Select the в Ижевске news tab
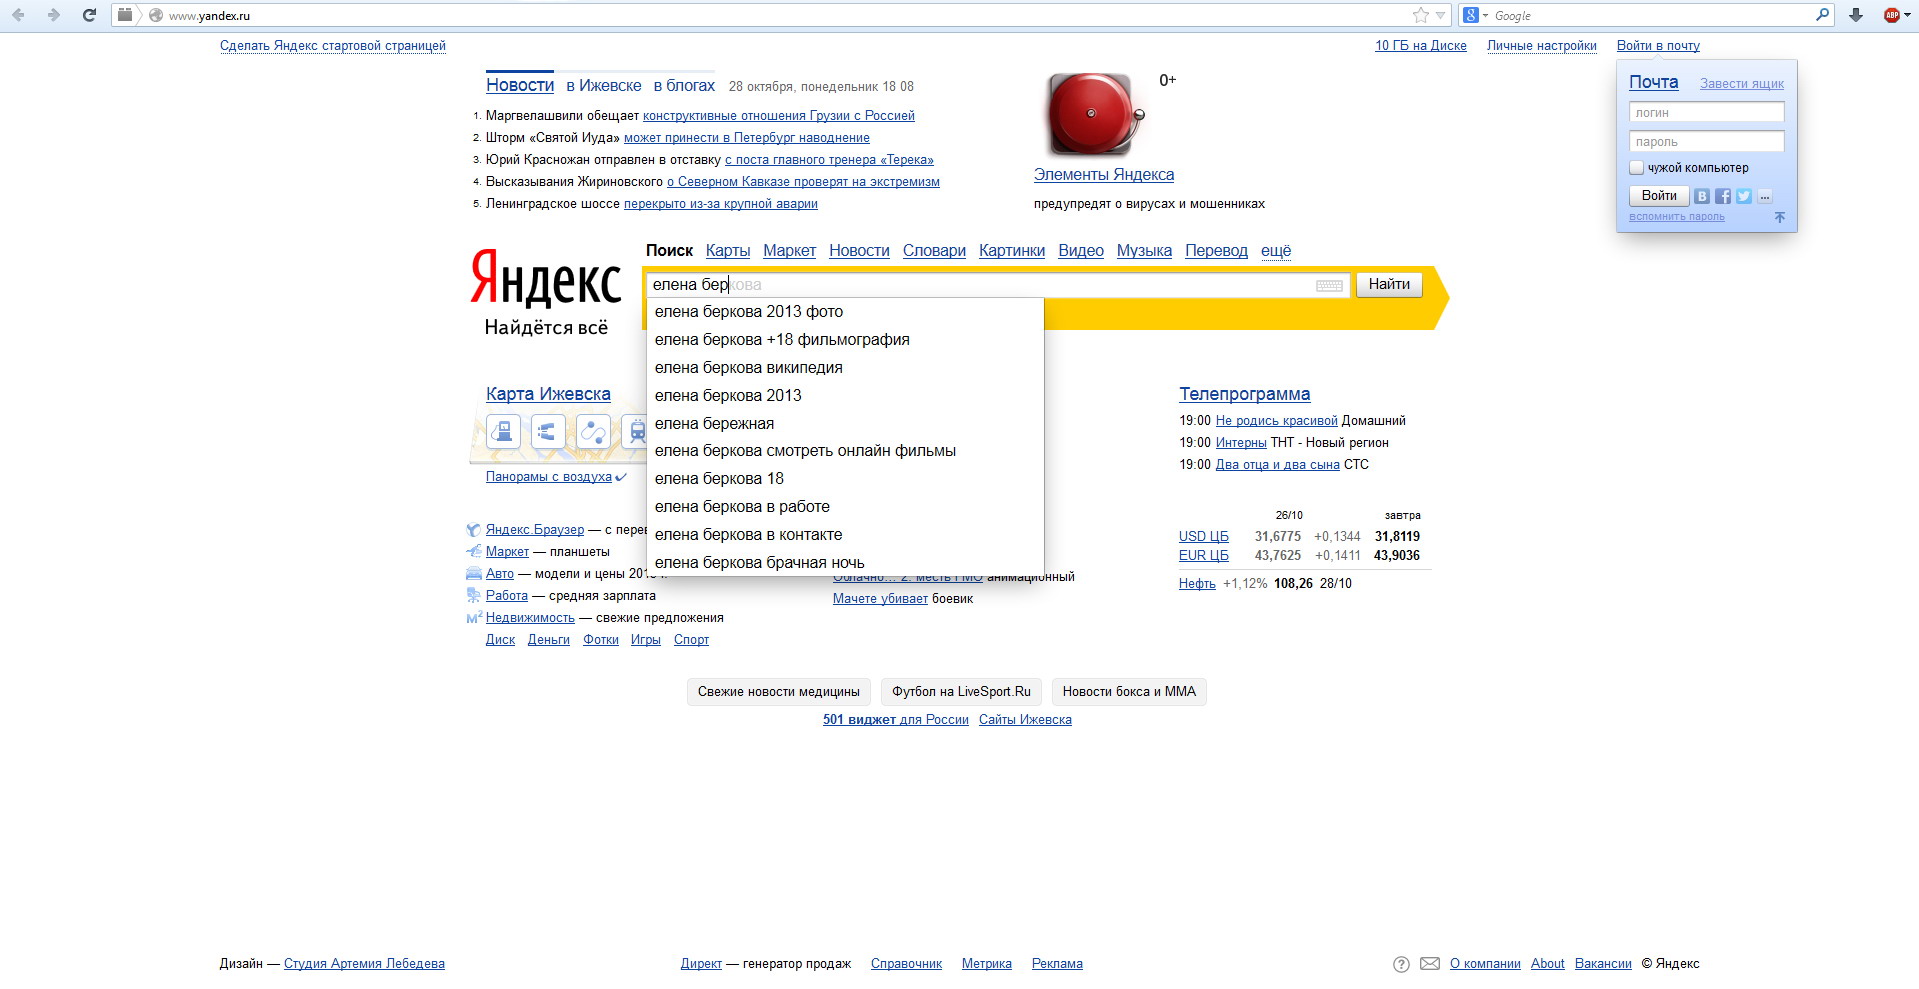The image size is (1919, 989). 604,86
